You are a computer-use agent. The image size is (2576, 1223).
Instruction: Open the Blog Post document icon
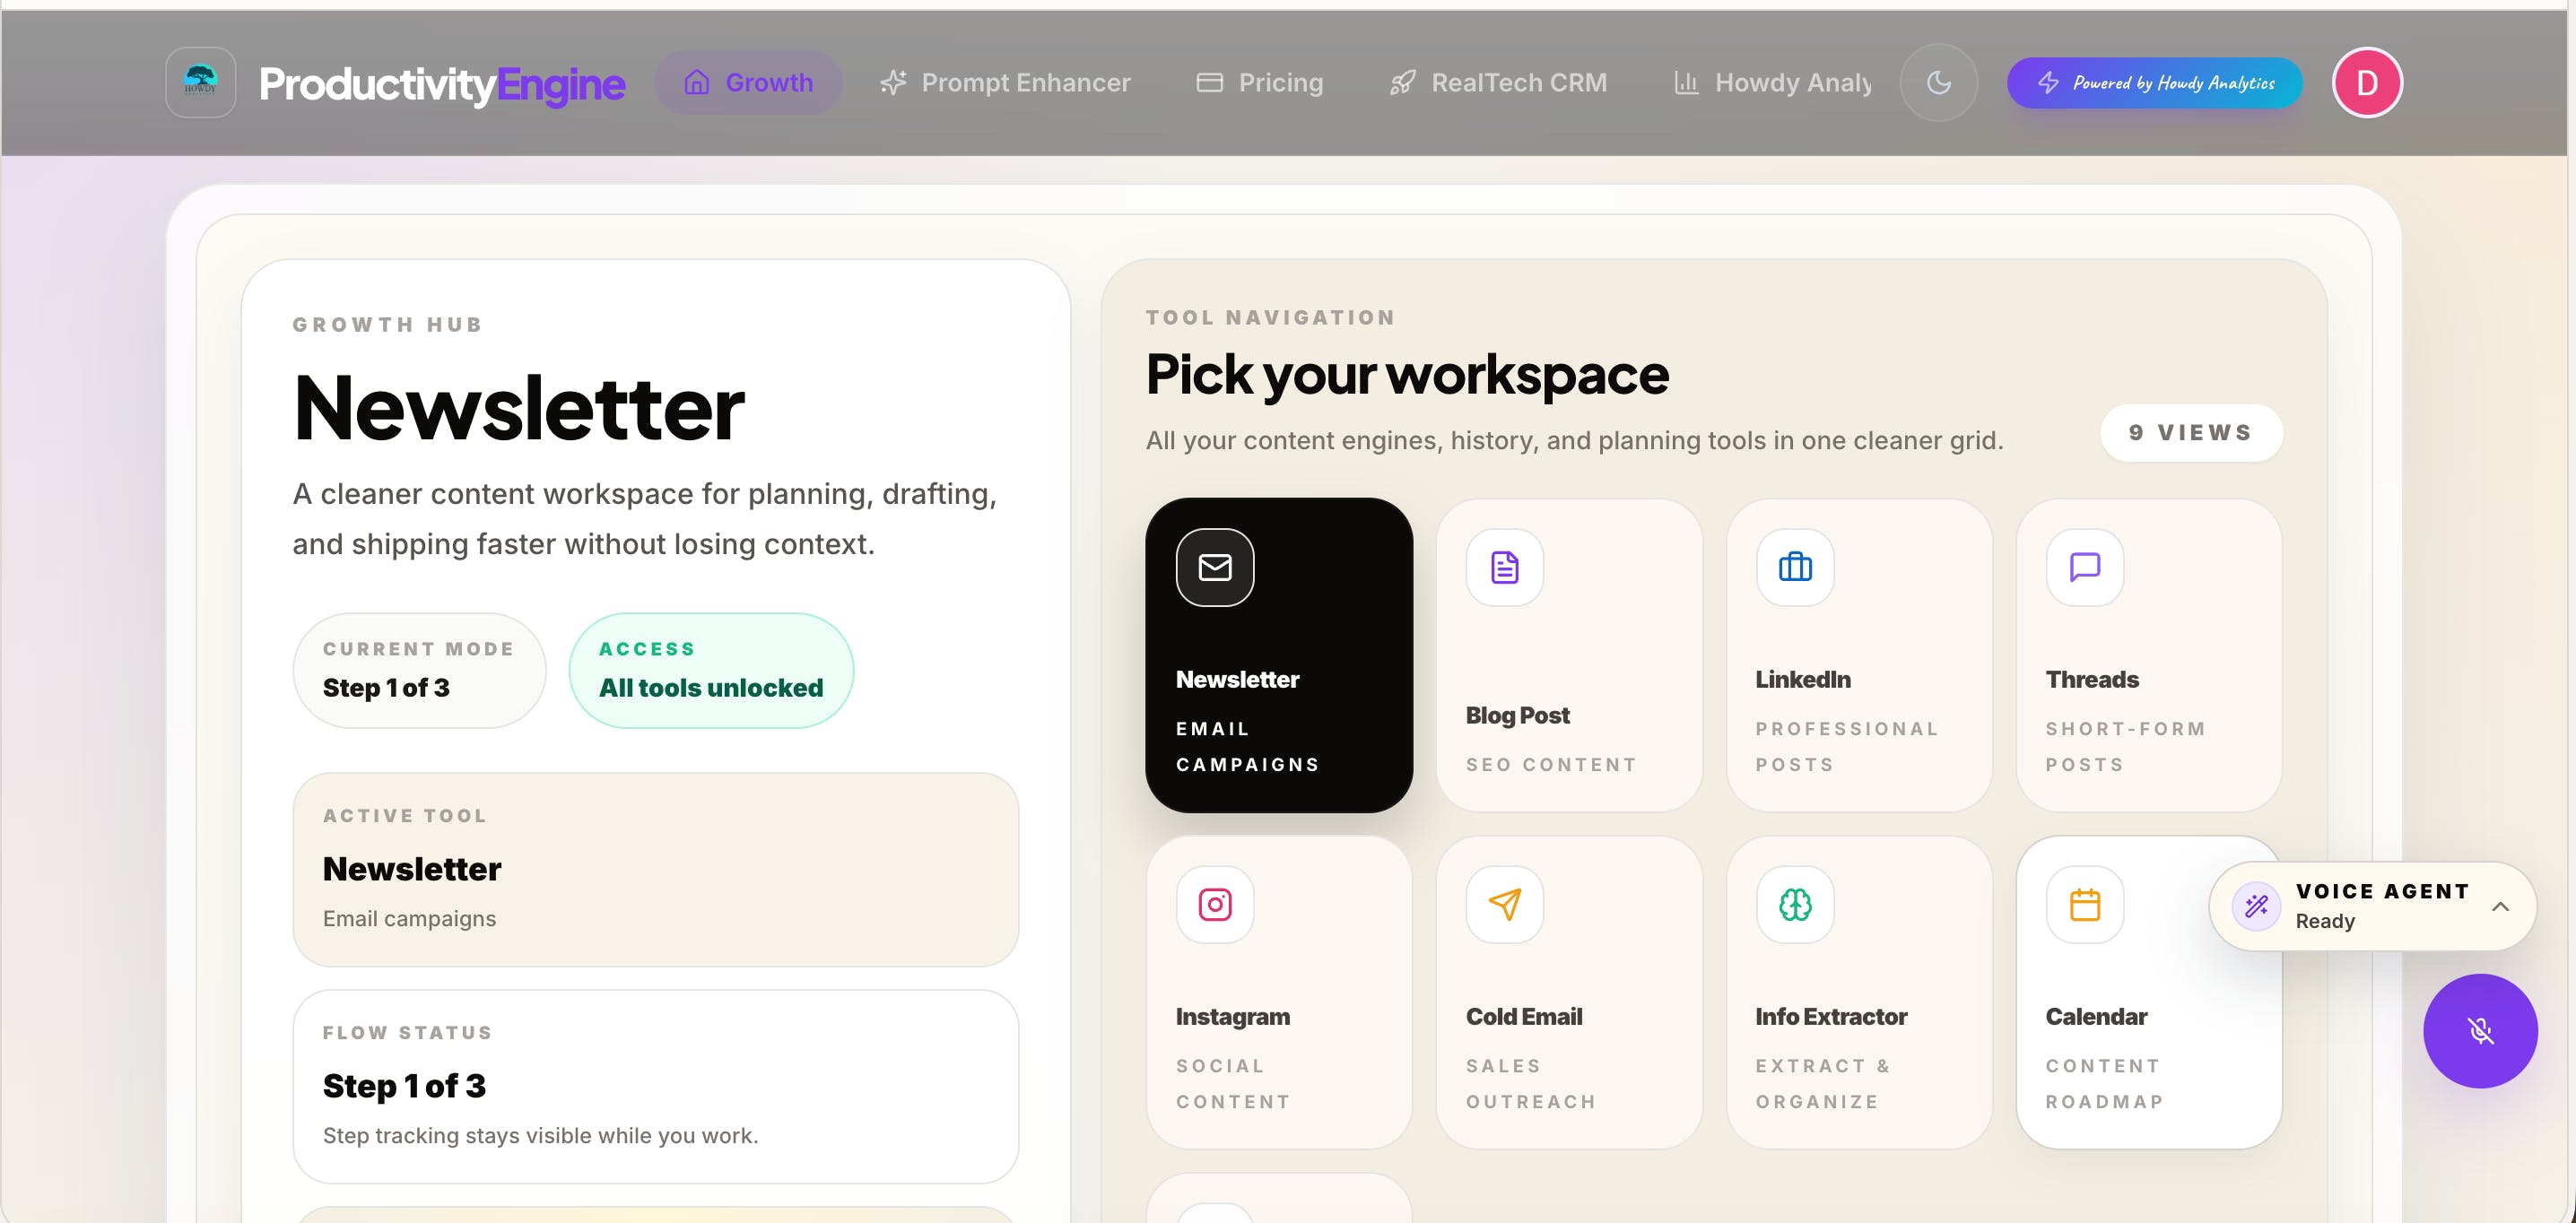pyautogui.click(x=1504, y=567)
